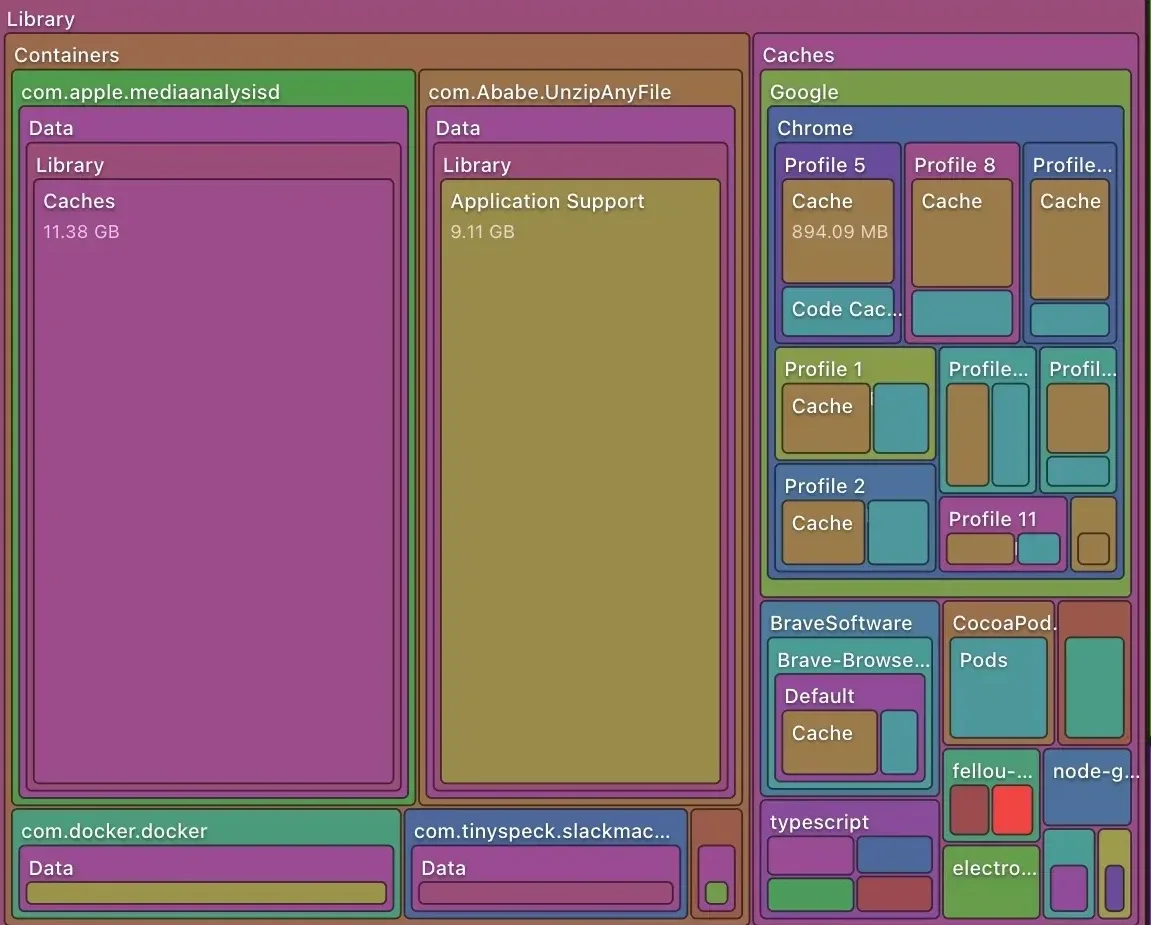Select the Containers folder label
The width and height of the screenshot is (1151, 925).
67,55
